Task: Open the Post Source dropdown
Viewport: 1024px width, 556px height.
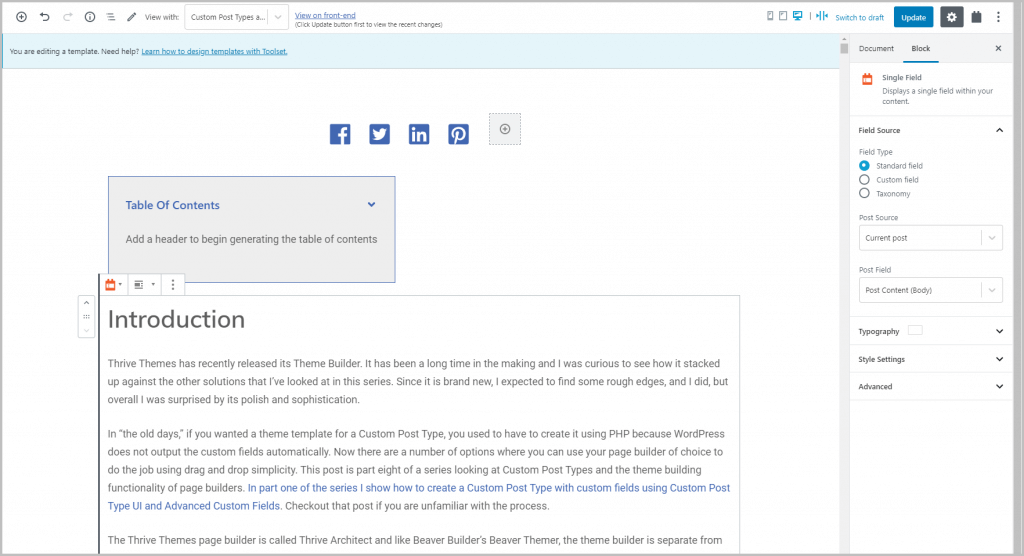Action: tap(930, 238)
